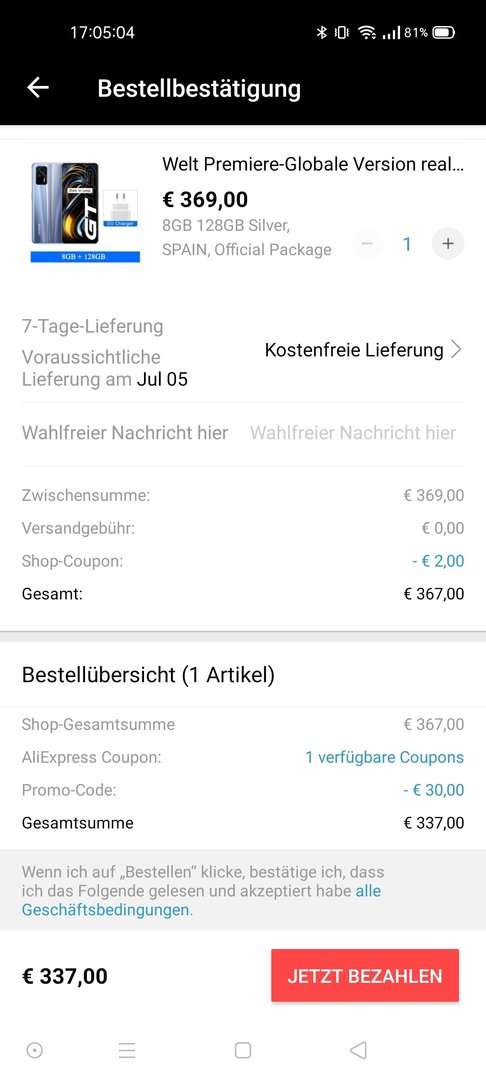The image size is (486, 1080).
Task: Open the Android recent apps menu icon
Action: (127, 1050)
